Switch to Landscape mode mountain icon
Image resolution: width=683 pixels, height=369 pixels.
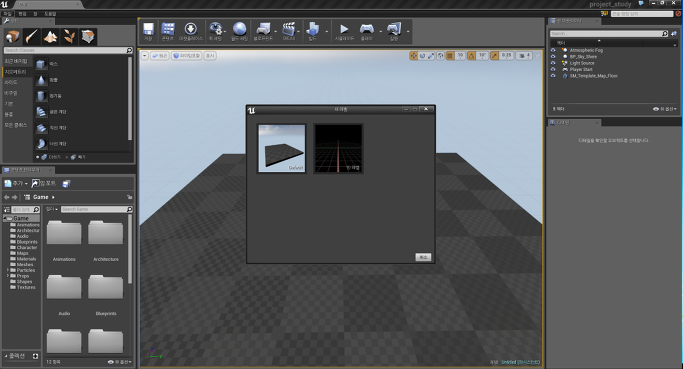(x=51, y=37)
